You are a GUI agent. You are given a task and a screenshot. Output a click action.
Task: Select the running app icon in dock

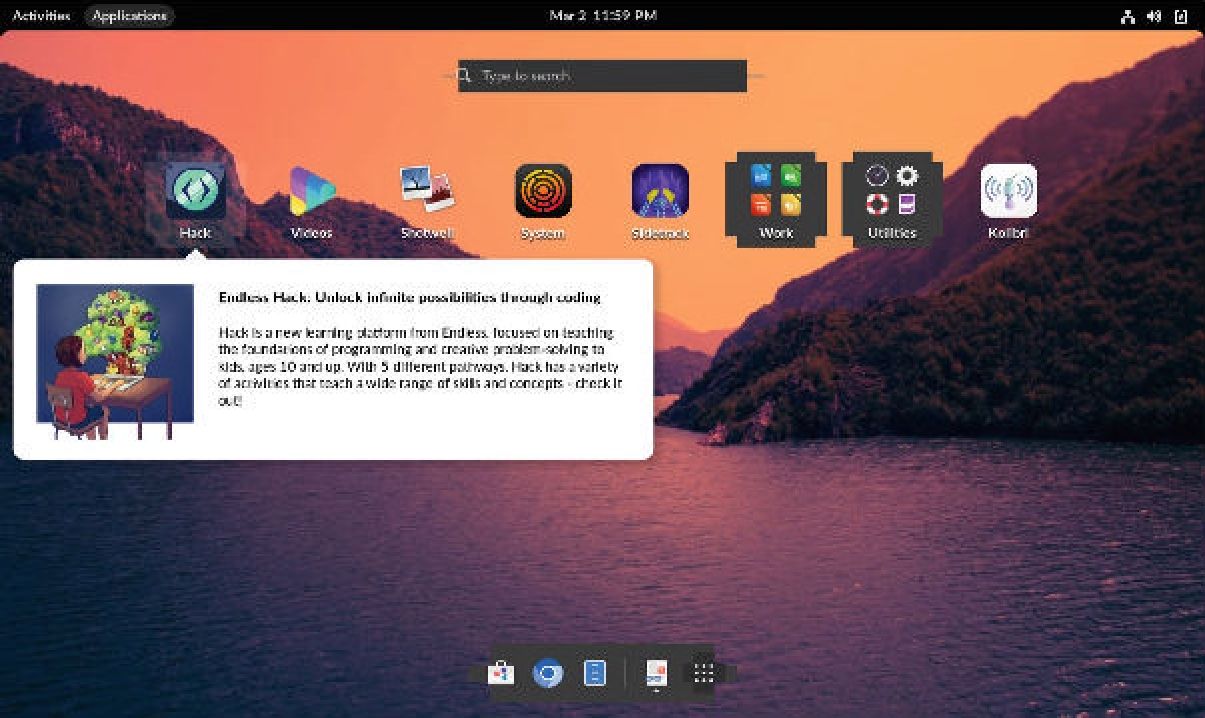[x=656, y=673]
